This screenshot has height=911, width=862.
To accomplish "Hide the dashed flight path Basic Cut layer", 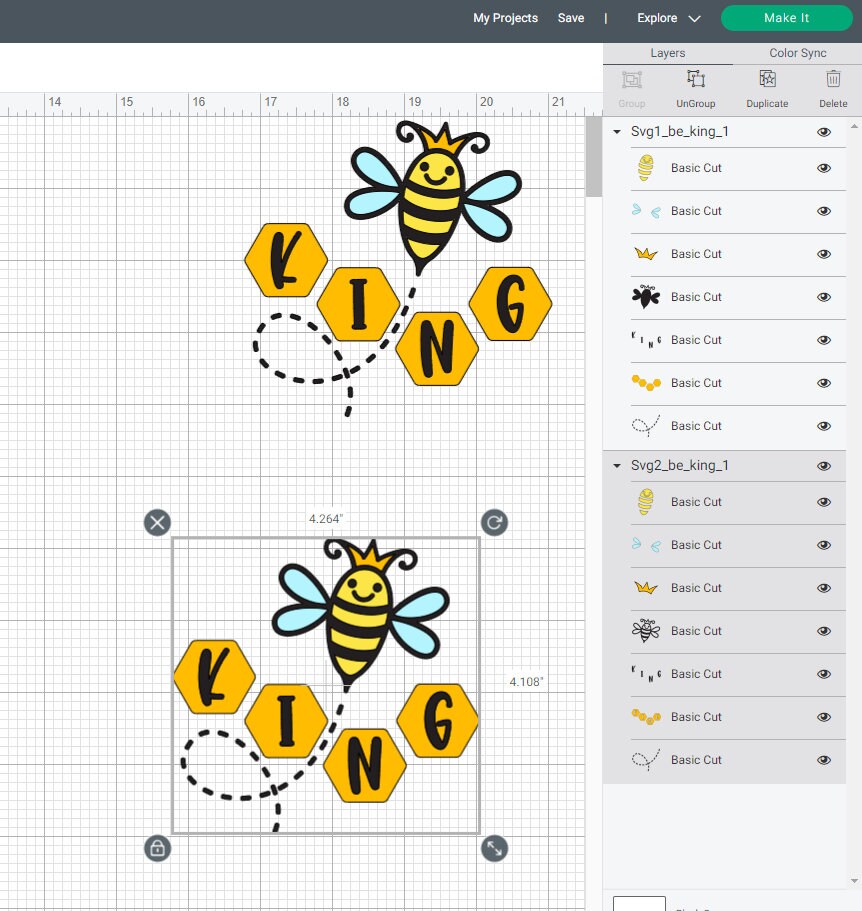I will point(824,426).
